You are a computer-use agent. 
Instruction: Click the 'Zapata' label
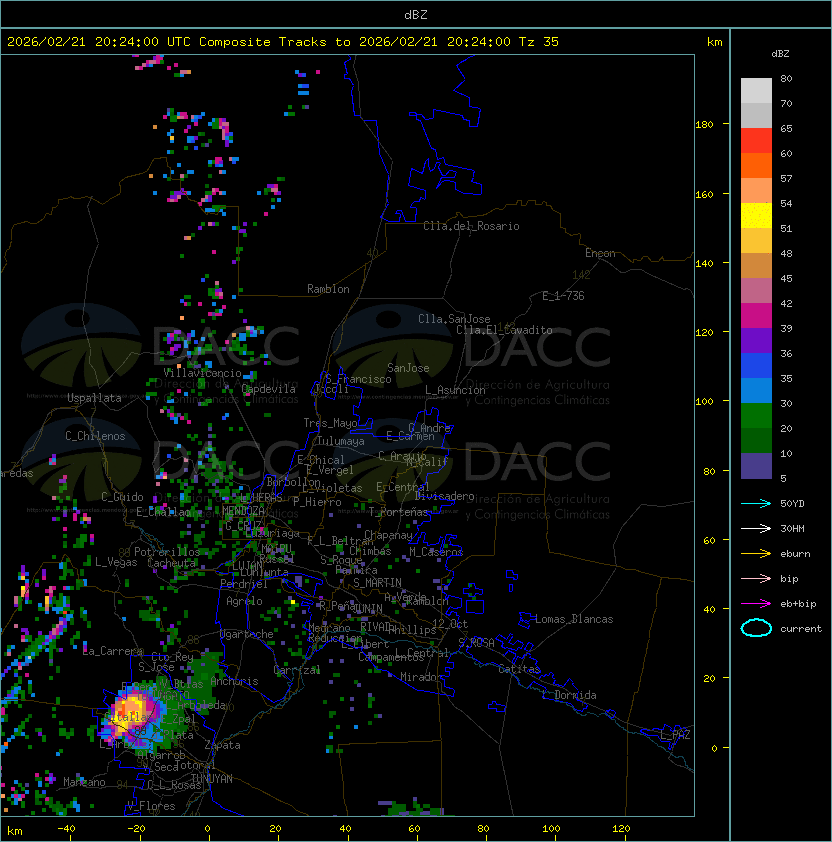pos(222,745)
